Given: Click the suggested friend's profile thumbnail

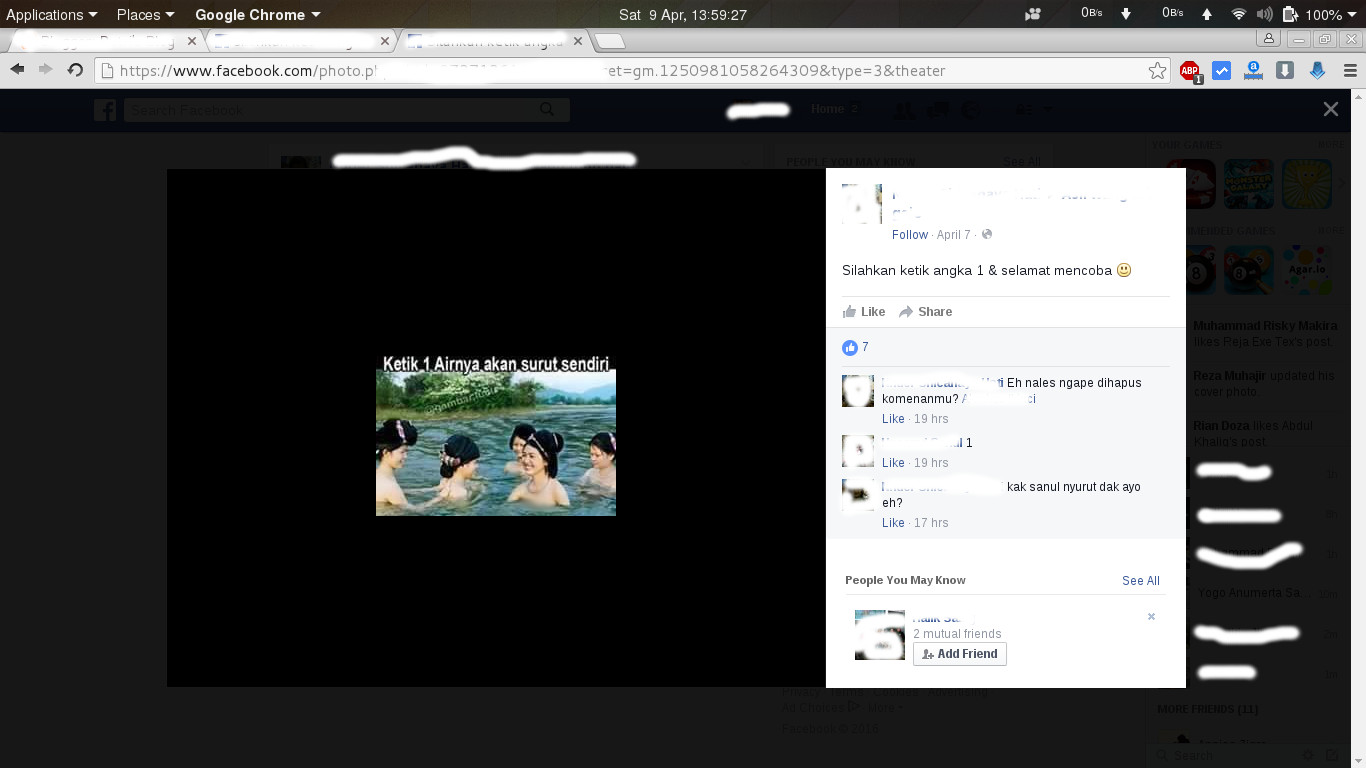Looking at the screenshot, I should (880, 635).
